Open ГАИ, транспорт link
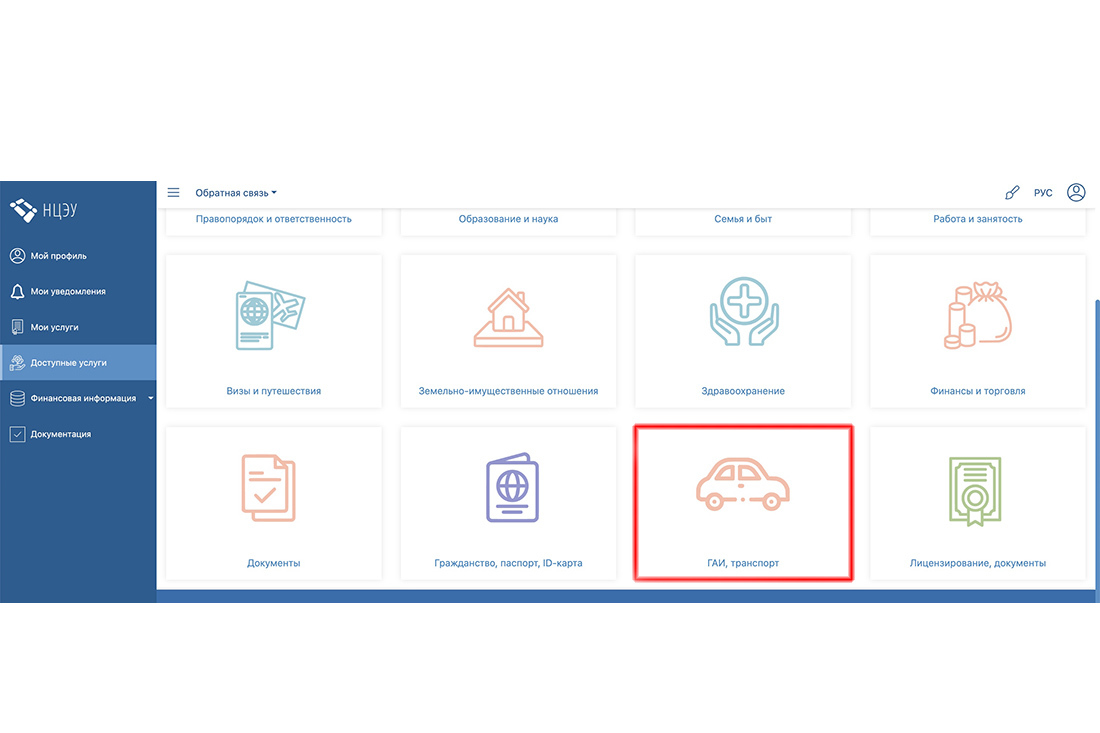Image resolution: width=1100 pixels, height=733 pixels. tap(743, 563)
